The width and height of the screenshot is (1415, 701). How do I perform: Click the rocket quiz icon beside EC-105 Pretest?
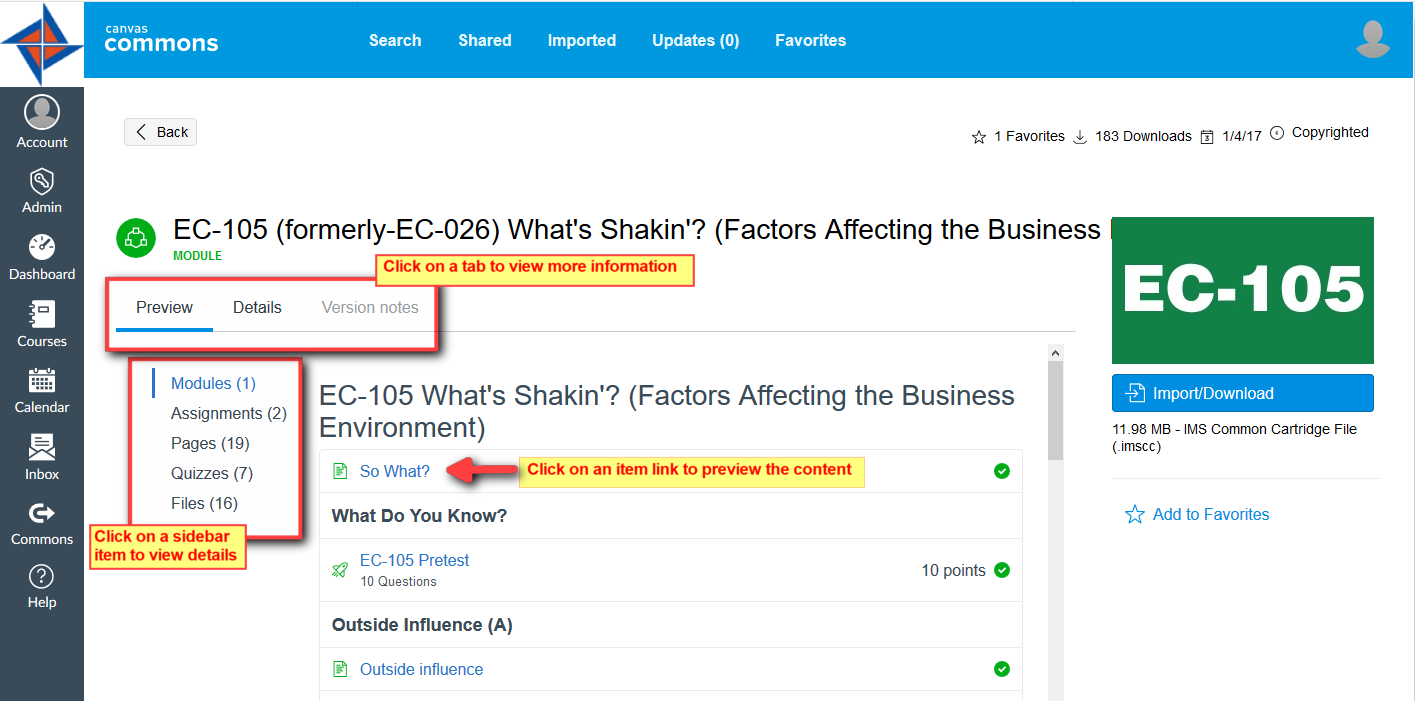click(x=340, y=570)
